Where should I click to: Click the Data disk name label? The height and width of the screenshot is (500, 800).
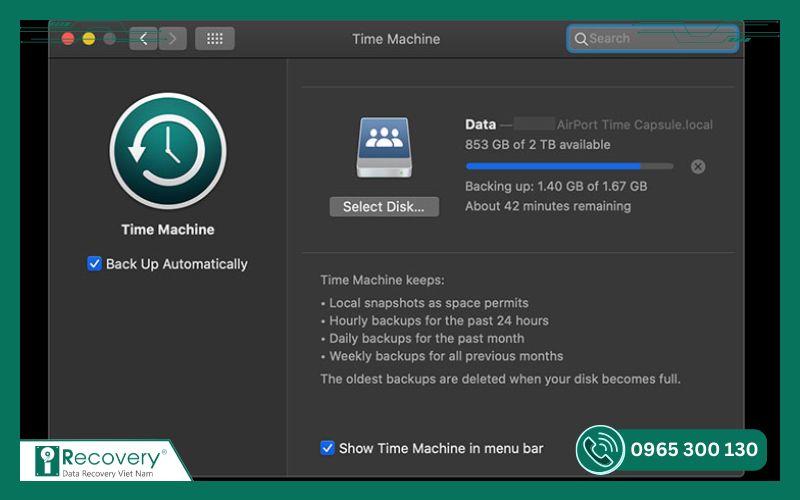coord(480,124)
